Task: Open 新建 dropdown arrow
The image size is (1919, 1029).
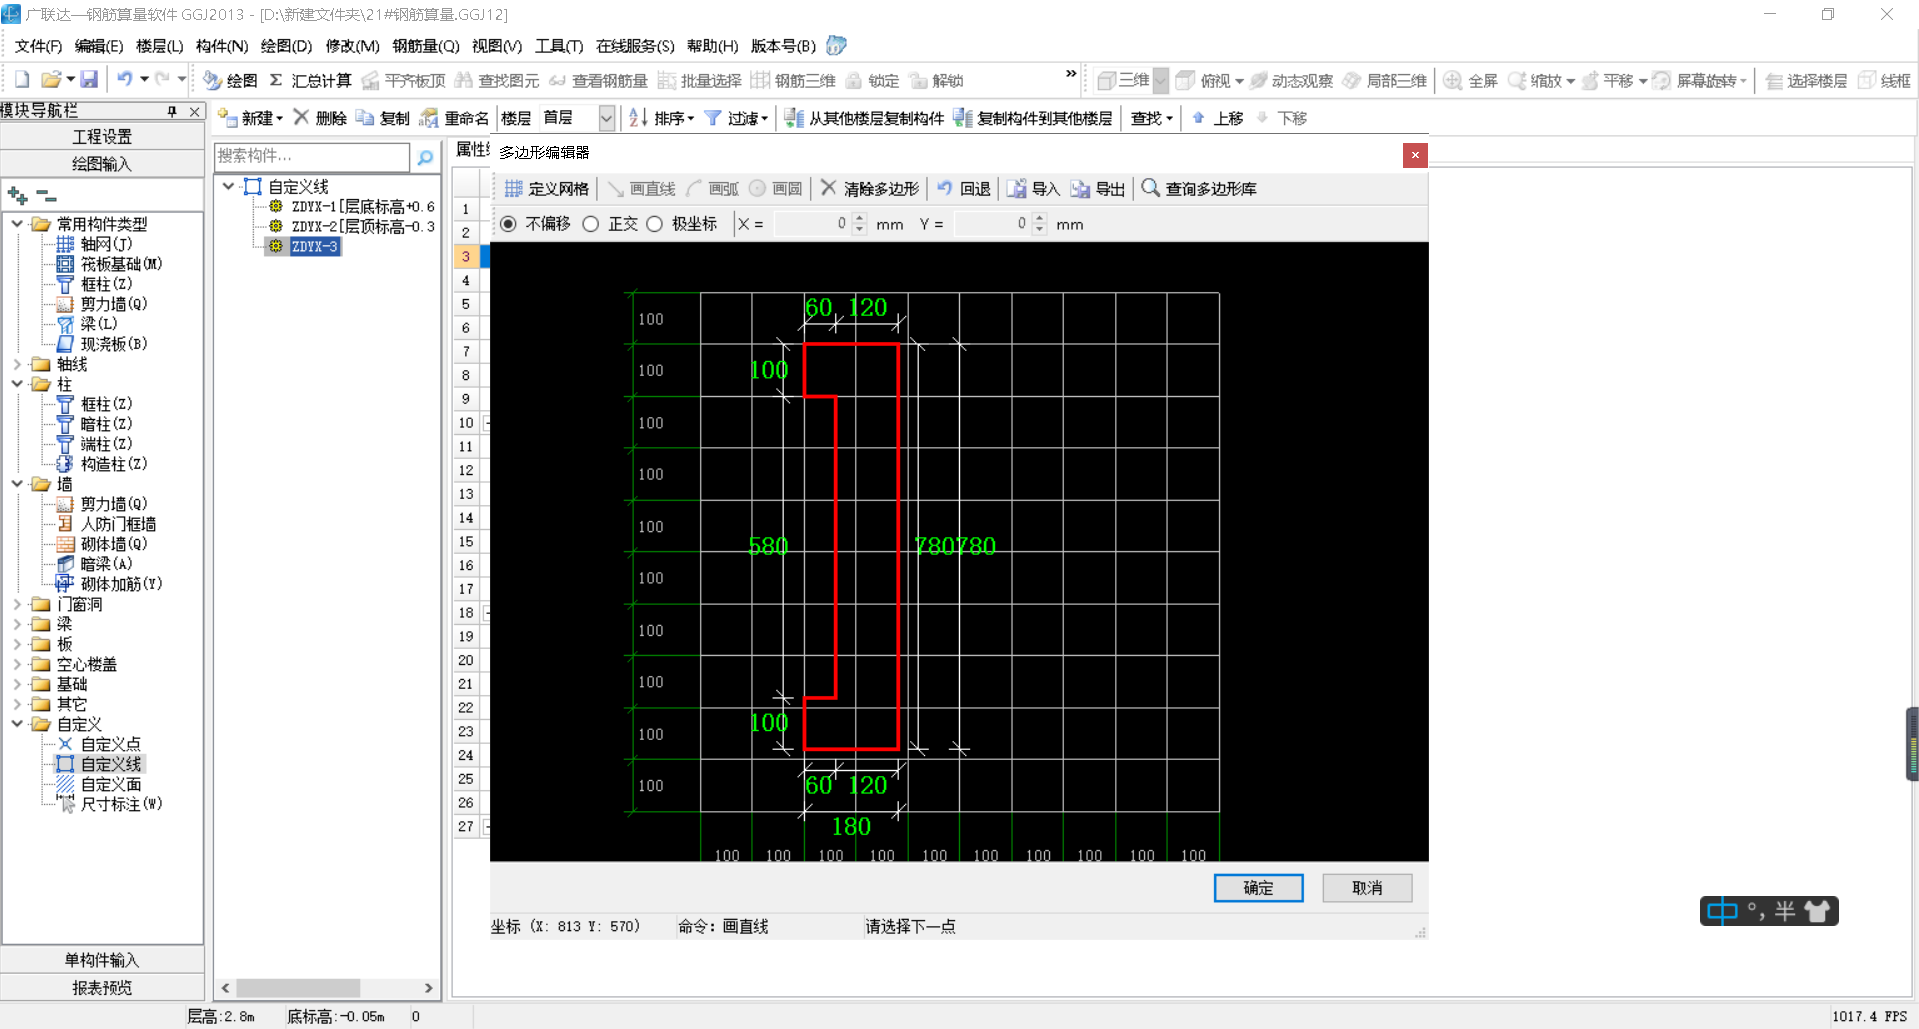Action: pyautogui.click(x=280, y=118)
